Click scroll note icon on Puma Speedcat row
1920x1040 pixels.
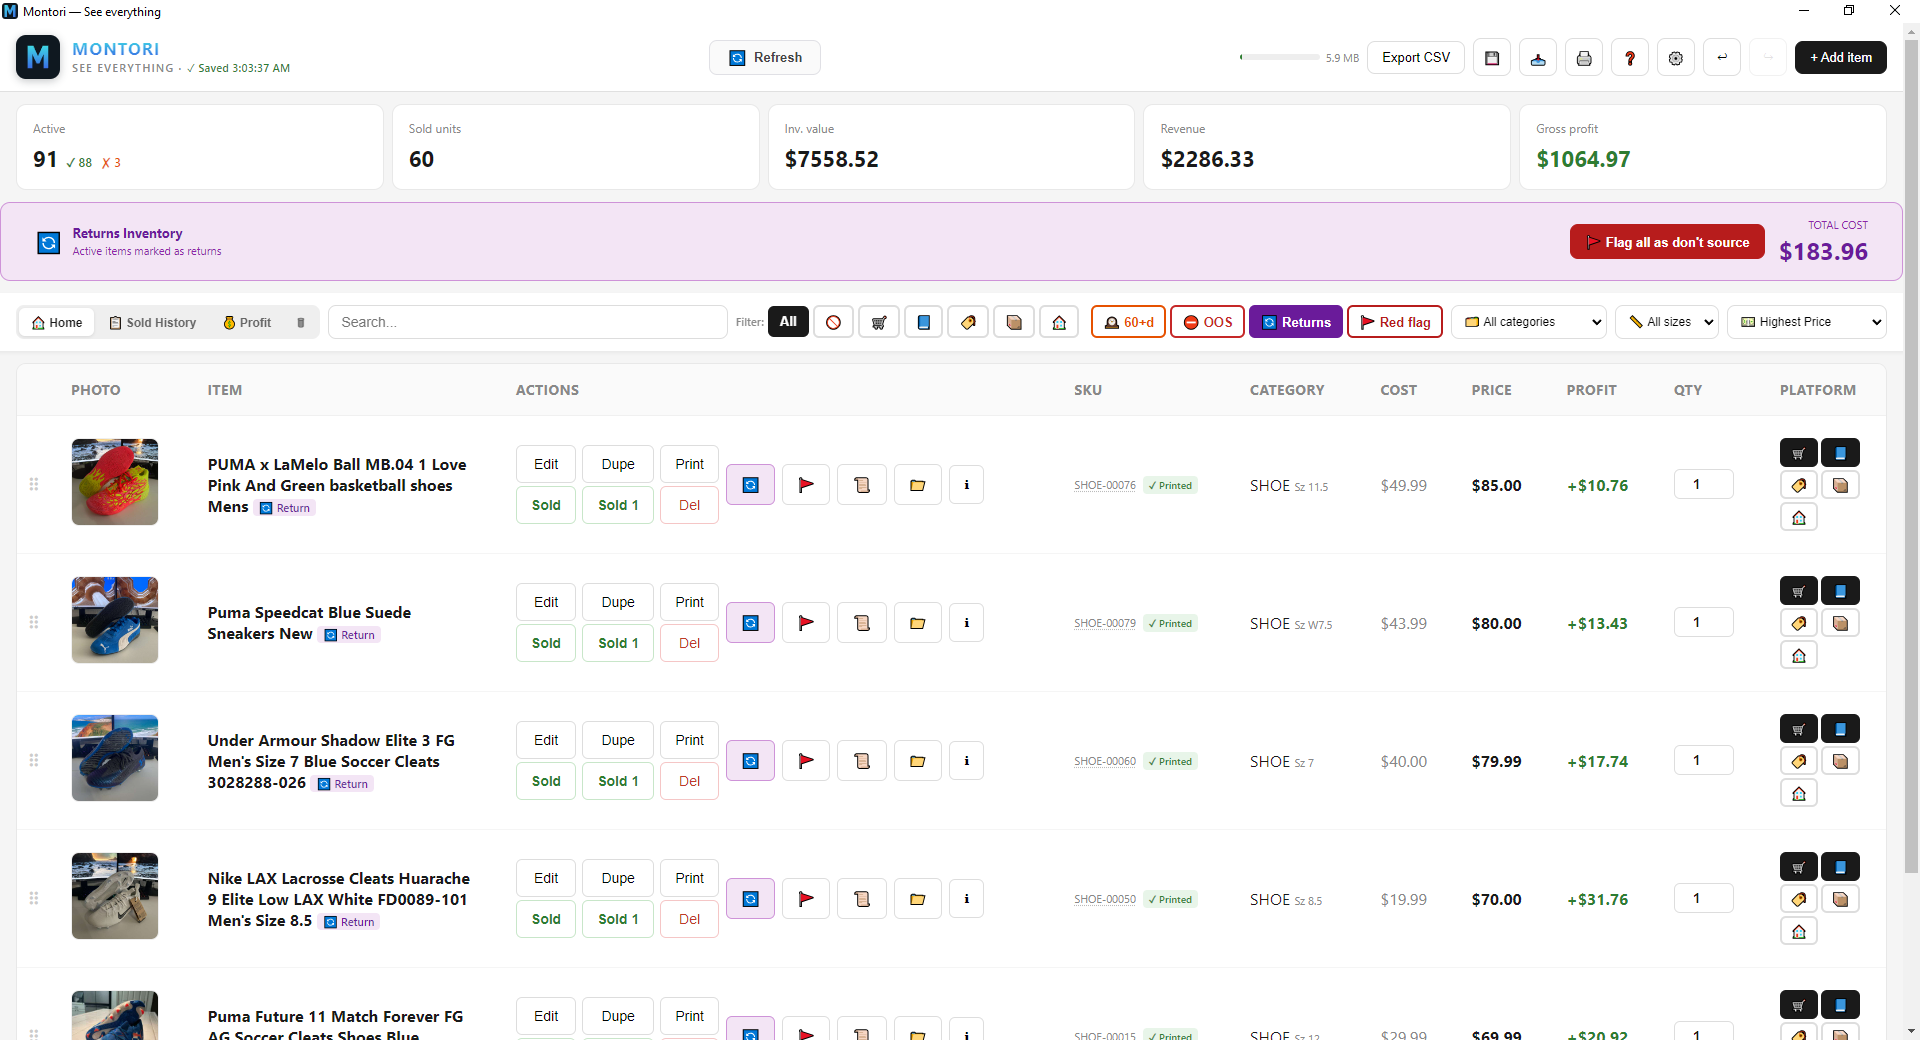862,623
